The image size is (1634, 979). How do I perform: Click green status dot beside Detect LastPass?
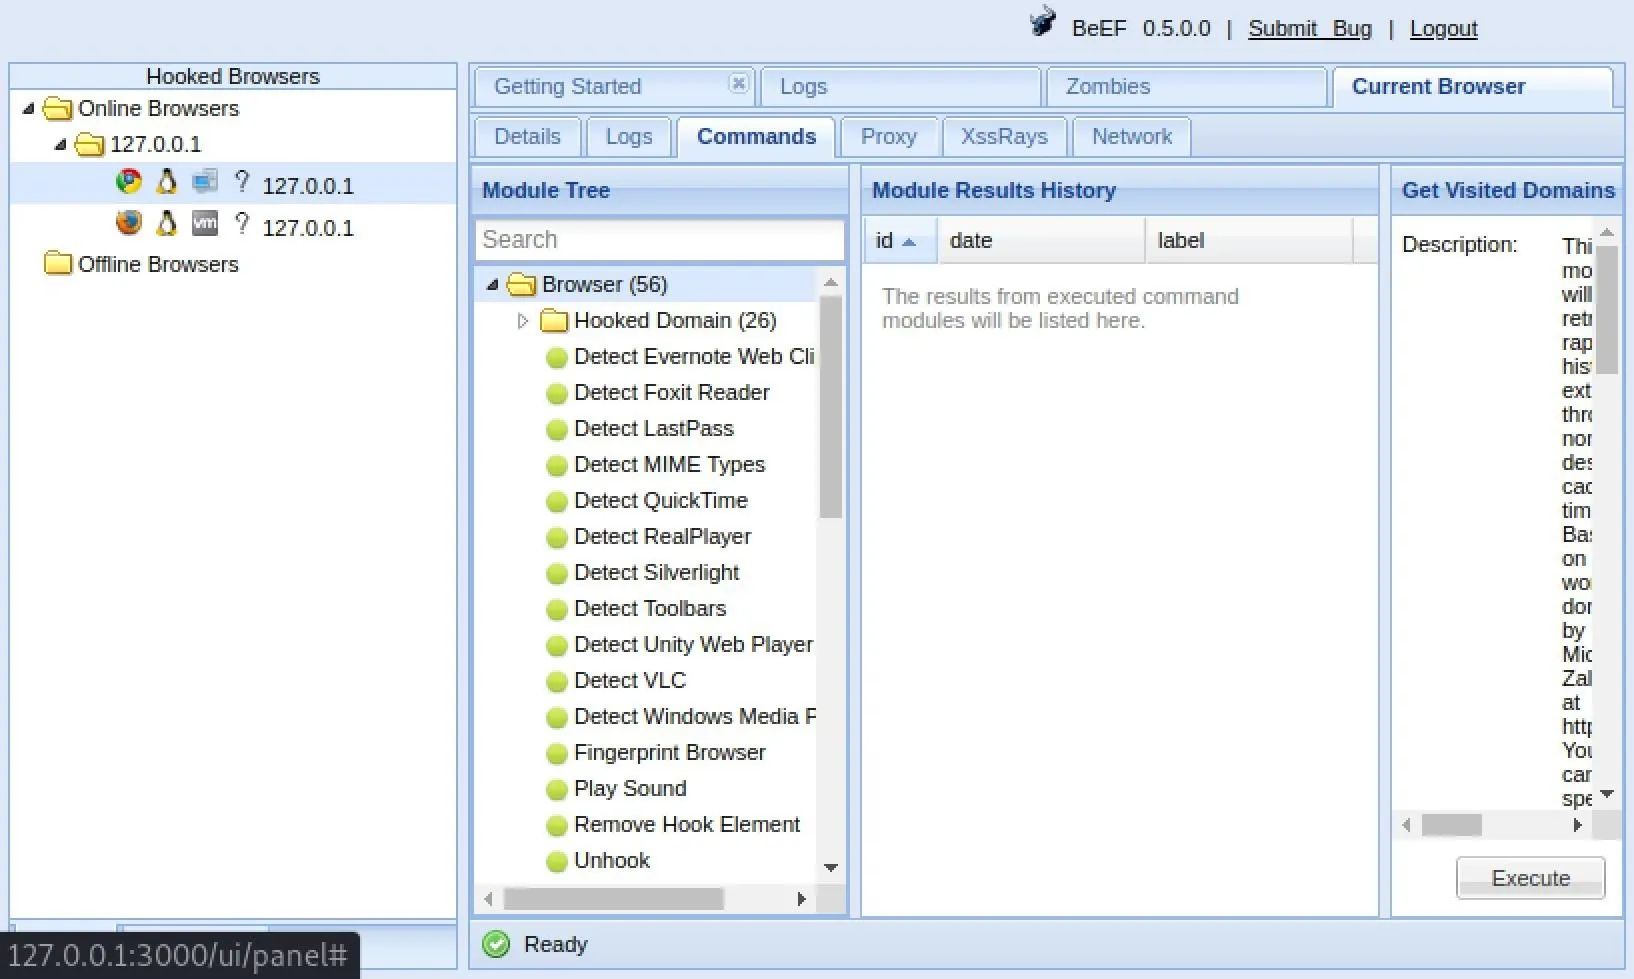[557, 430]
